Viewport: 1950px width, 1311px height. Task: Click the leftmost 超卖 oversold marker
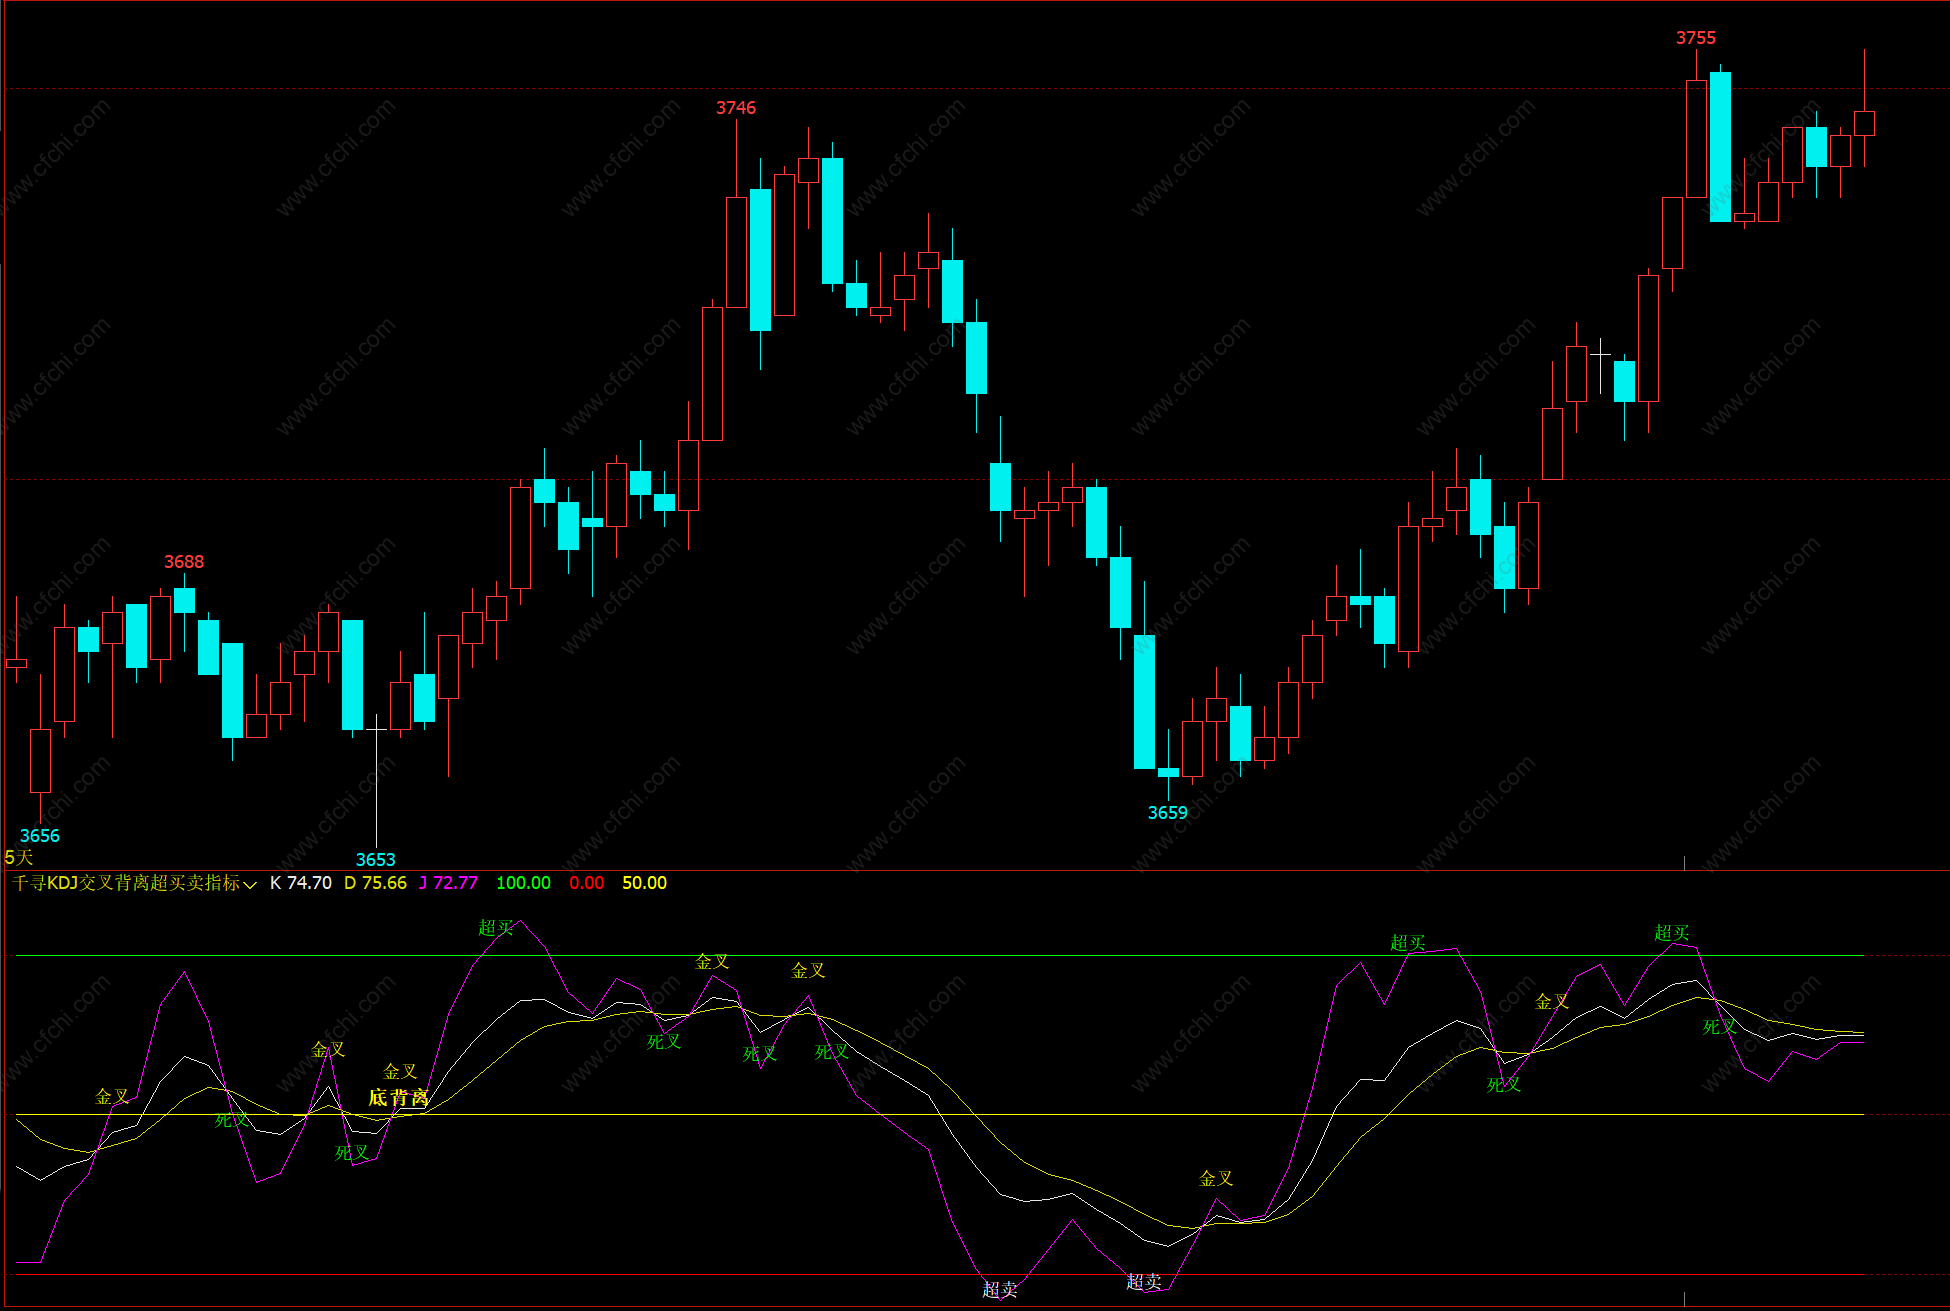pos(999,1289)
